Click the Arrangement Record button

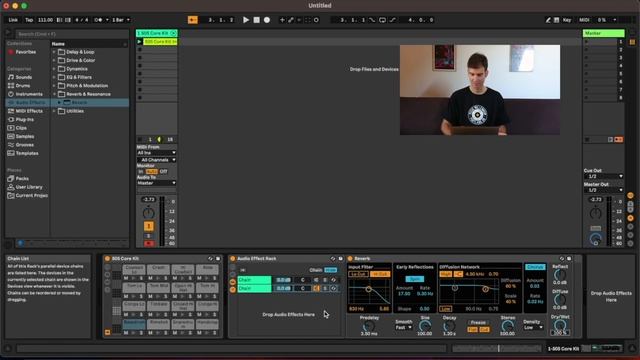click(267, 20)
